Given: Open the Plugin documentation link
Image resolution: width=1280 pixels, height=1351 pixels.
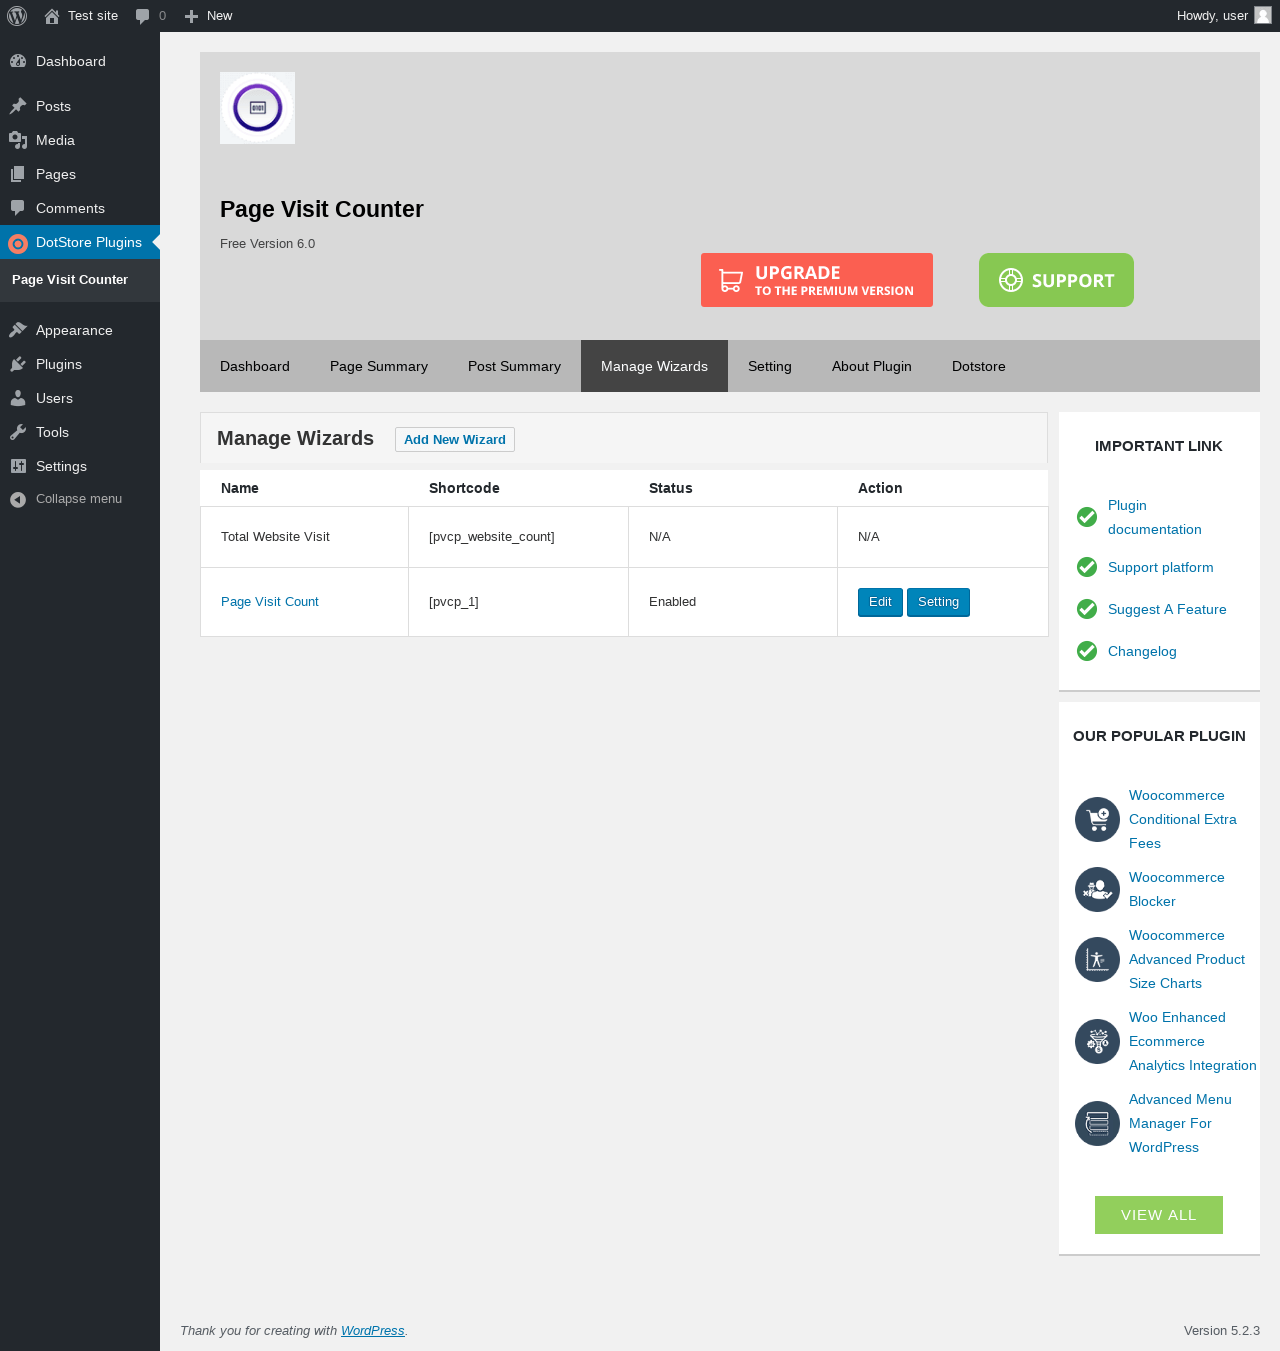Looking at the screenshot, I should coord(1155,517).
